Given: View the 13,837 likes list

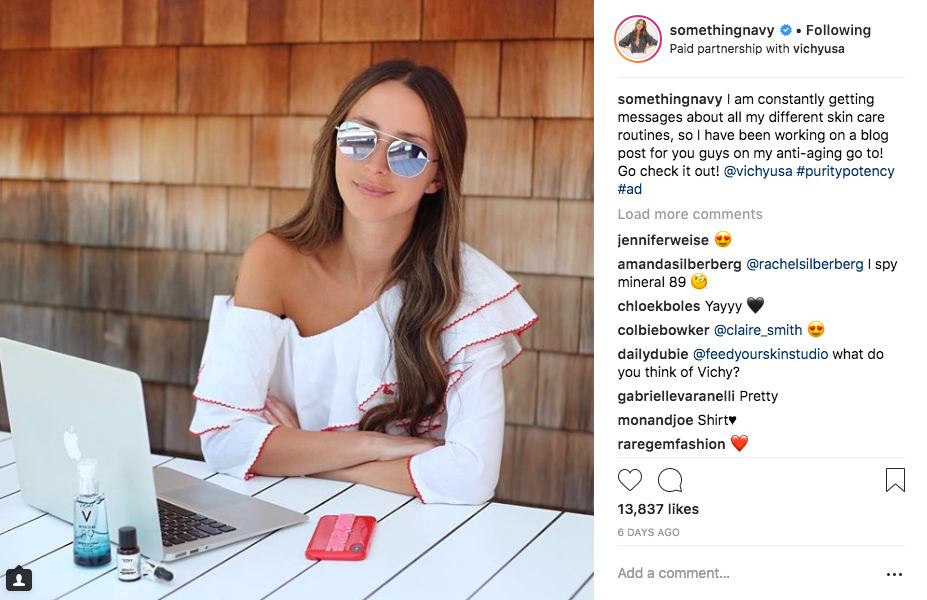Looking at the screenshot, I should tap(658, 509).
